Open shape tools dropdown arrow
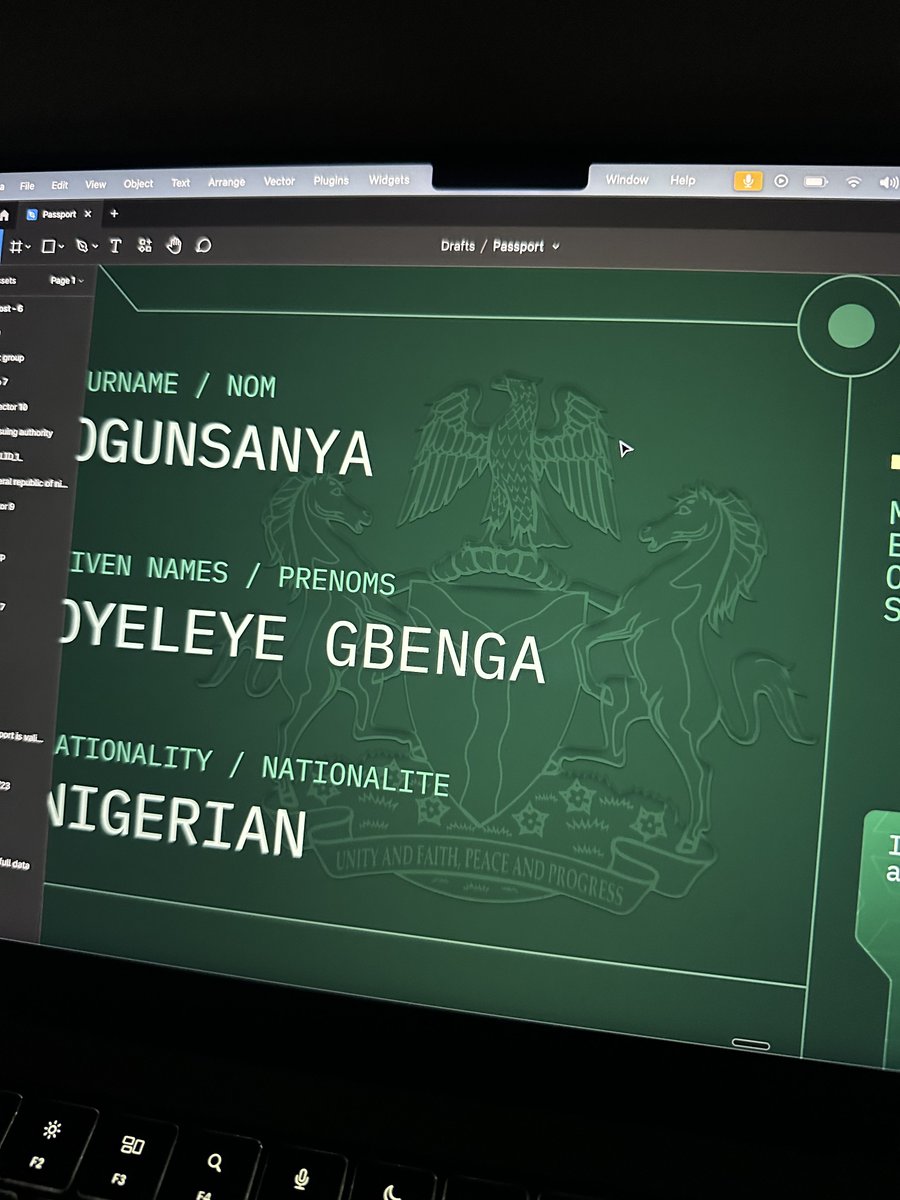 pos(61,246)
